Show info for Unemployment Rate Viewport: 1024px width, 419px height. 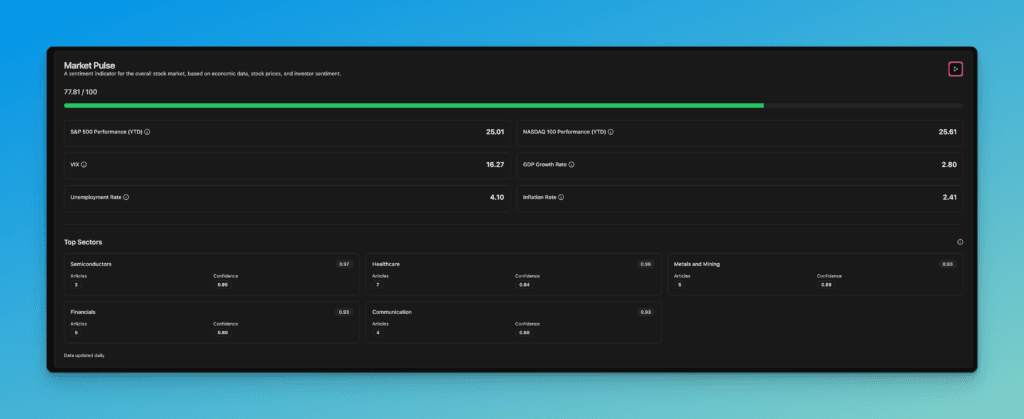[126, 197]
